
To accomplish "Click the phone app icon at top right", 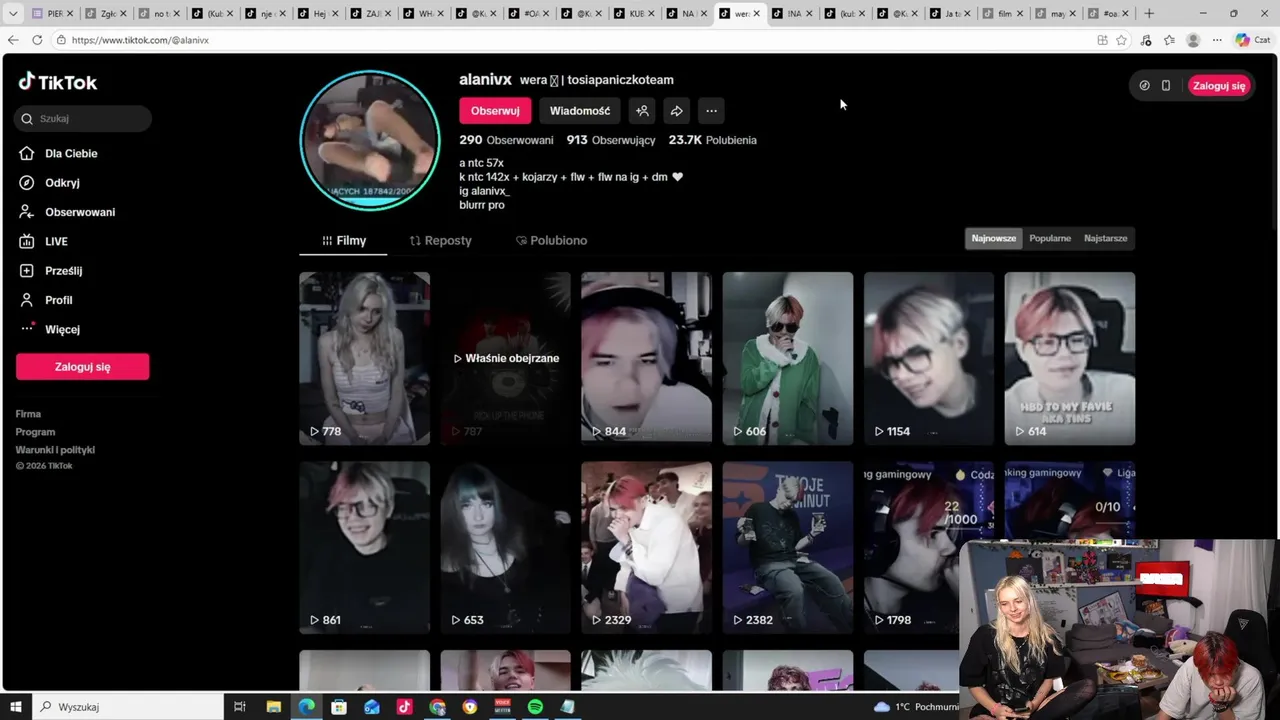I will [1165, 85].
